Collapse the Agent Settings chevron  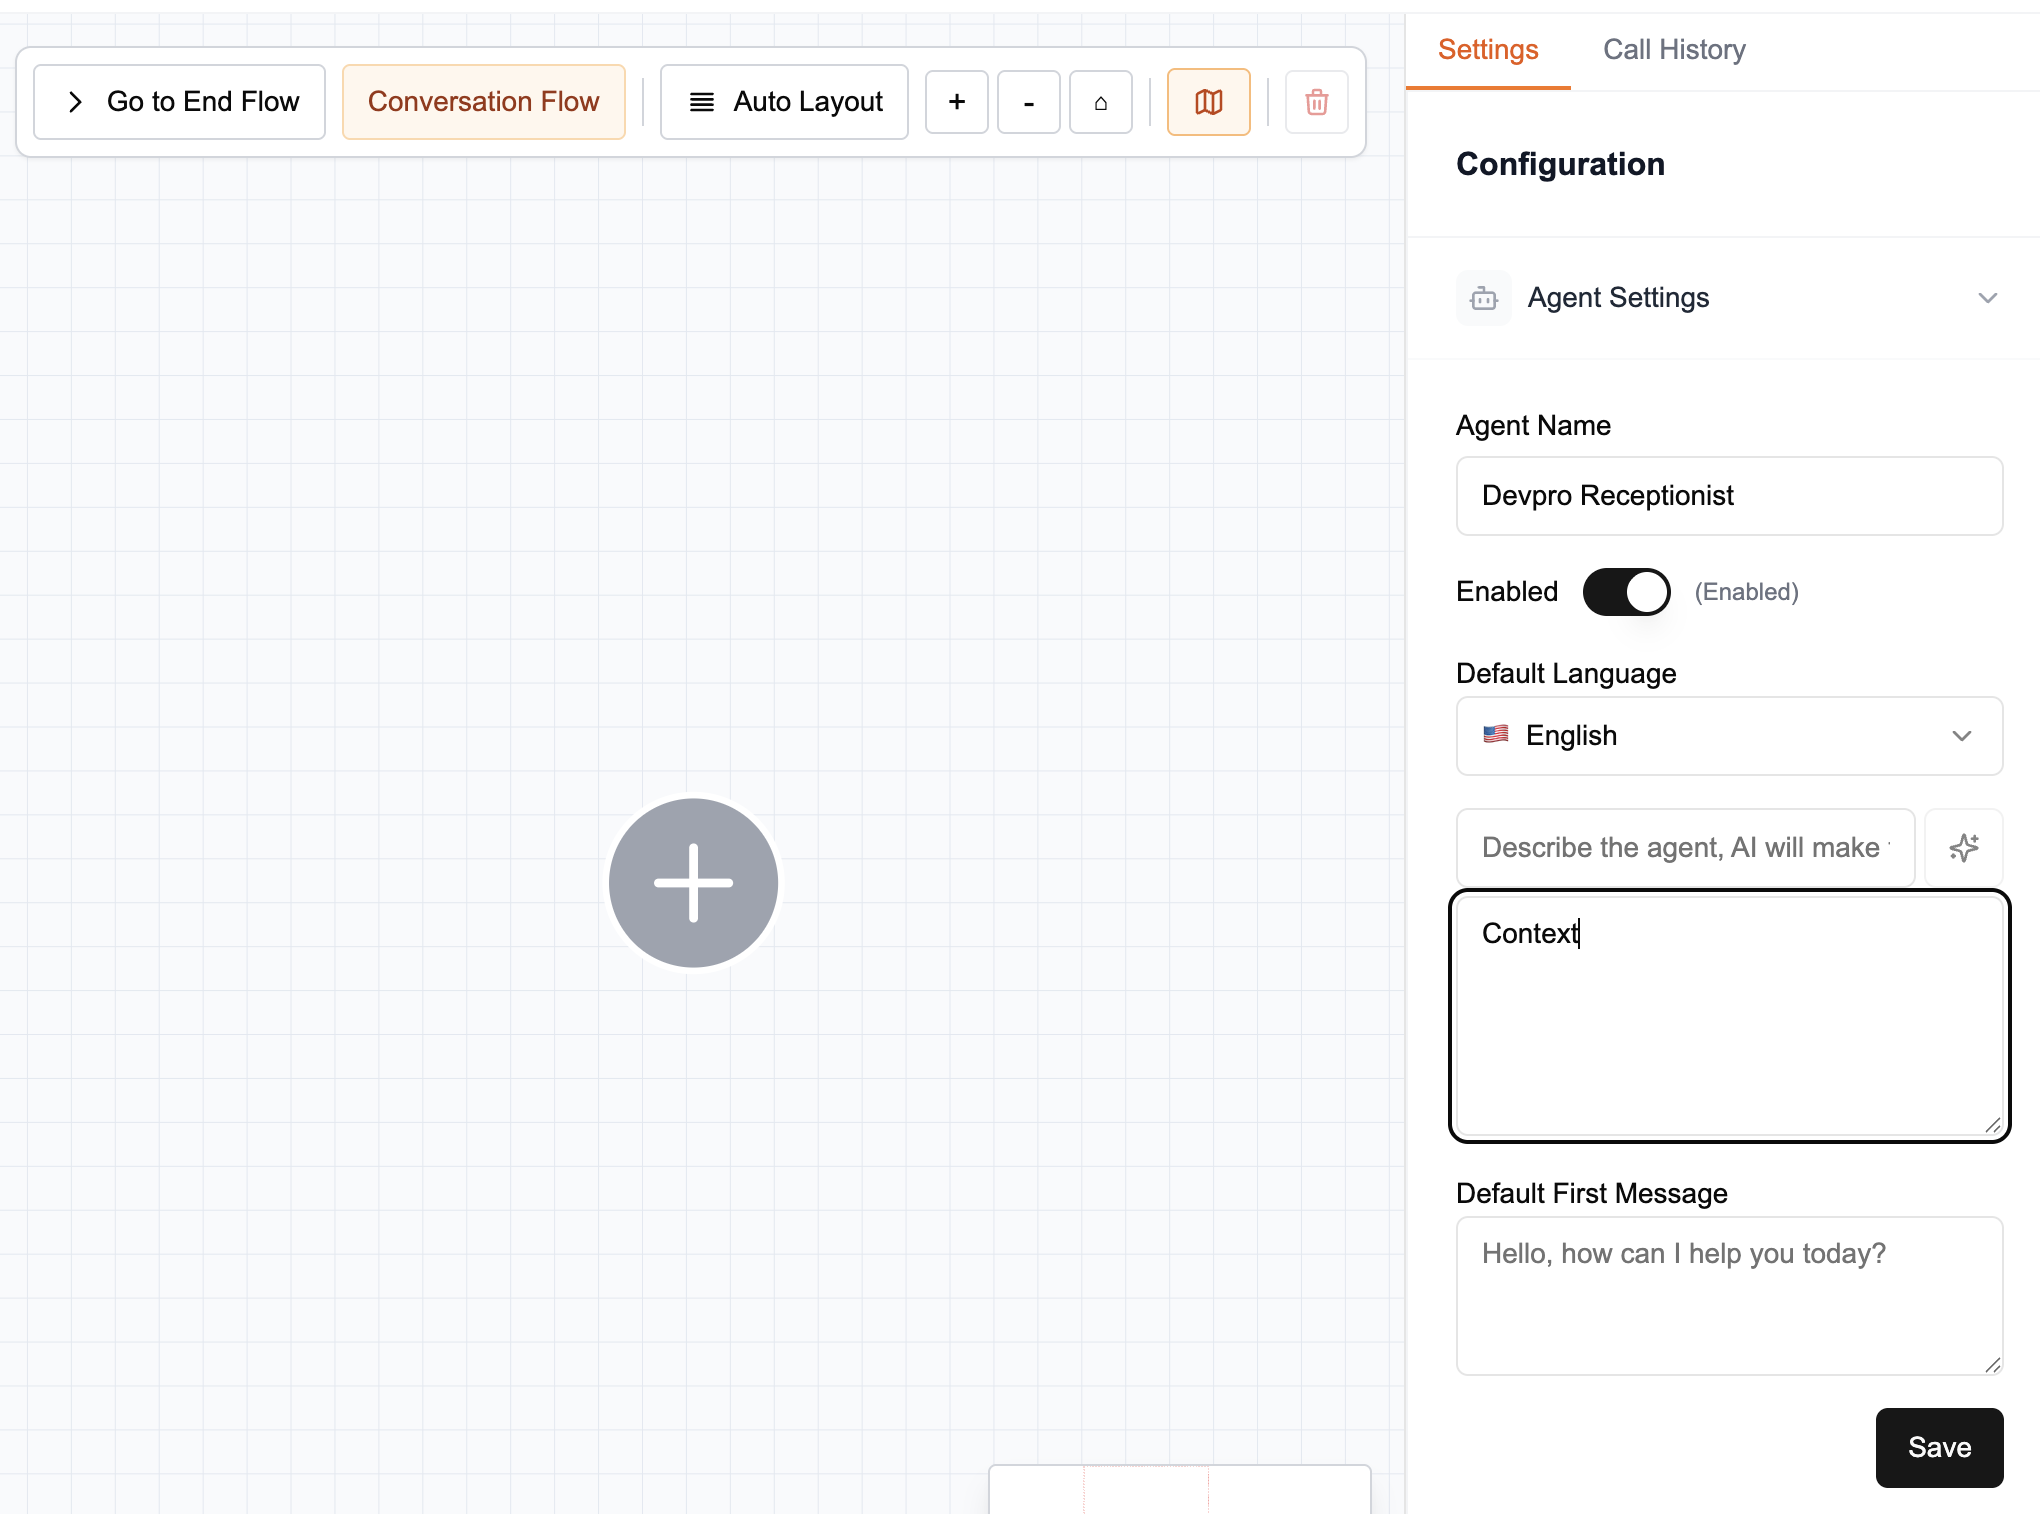pos(1987,298)
